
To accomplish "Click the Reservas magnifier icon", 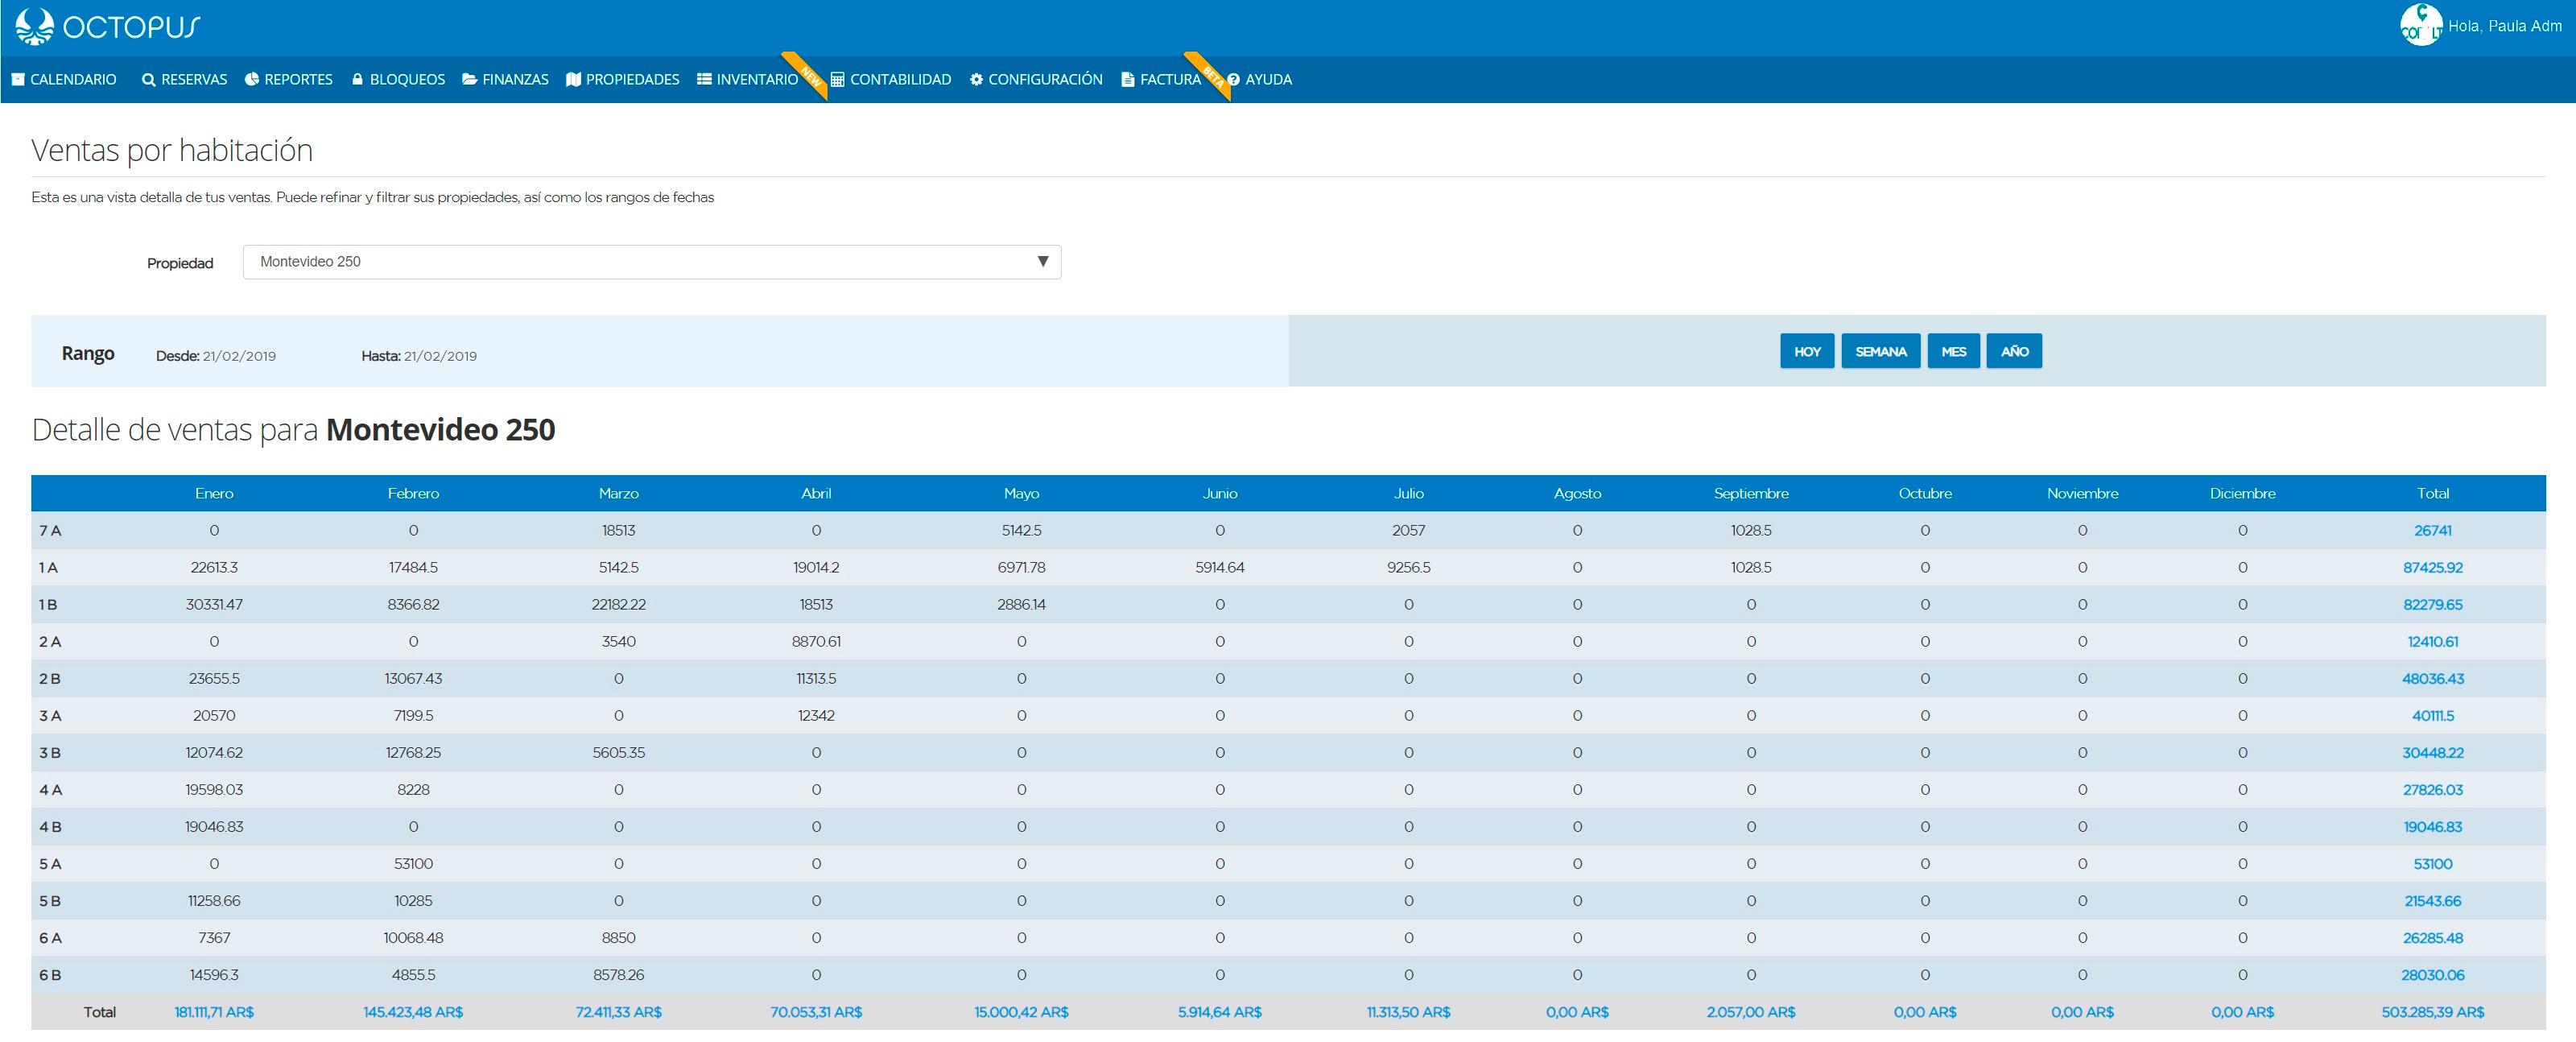I will 149,80.
